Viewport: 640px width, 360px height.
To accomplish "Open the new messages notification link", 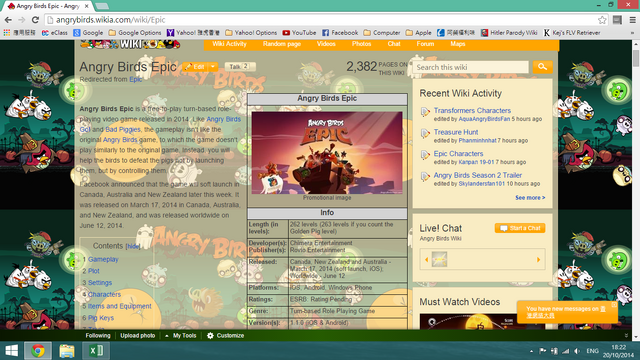I will click(x=566, y=312).
